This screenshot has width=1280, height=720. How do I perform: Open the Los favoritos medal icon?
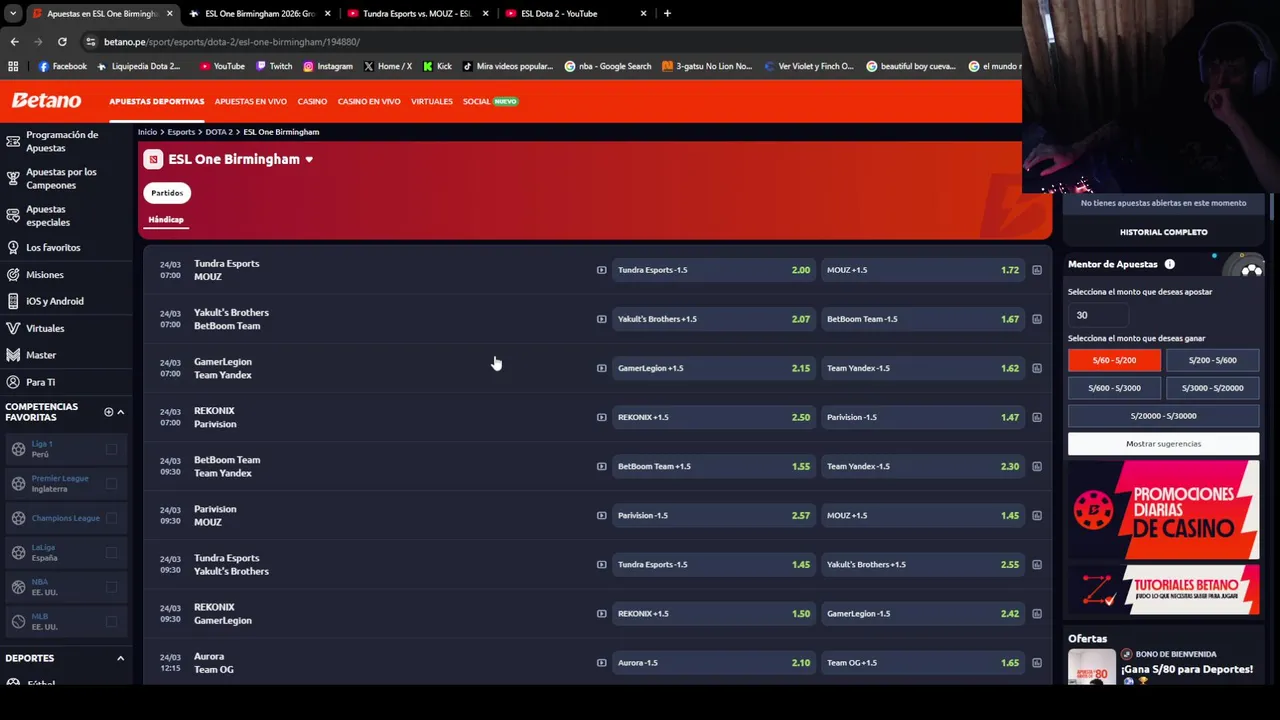13,247
